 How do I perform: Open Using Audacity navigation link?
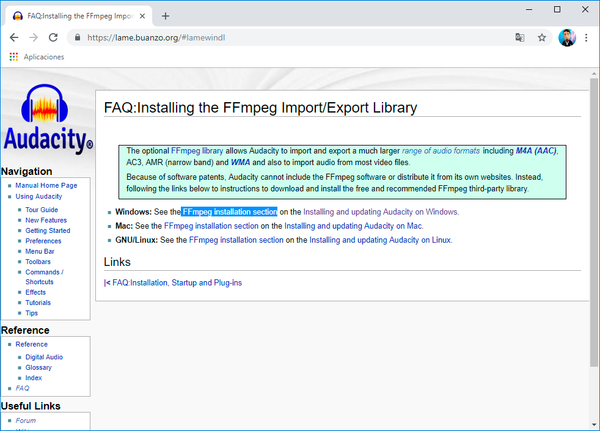pos(39,196)
